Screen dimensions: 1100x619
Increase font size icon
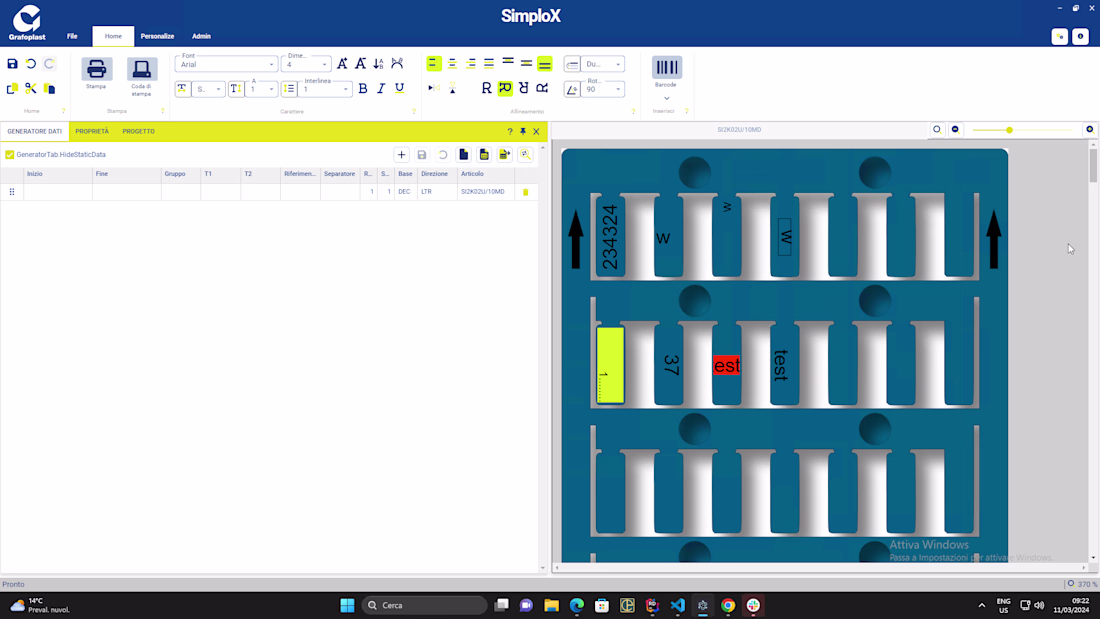(x=342, y=64)
